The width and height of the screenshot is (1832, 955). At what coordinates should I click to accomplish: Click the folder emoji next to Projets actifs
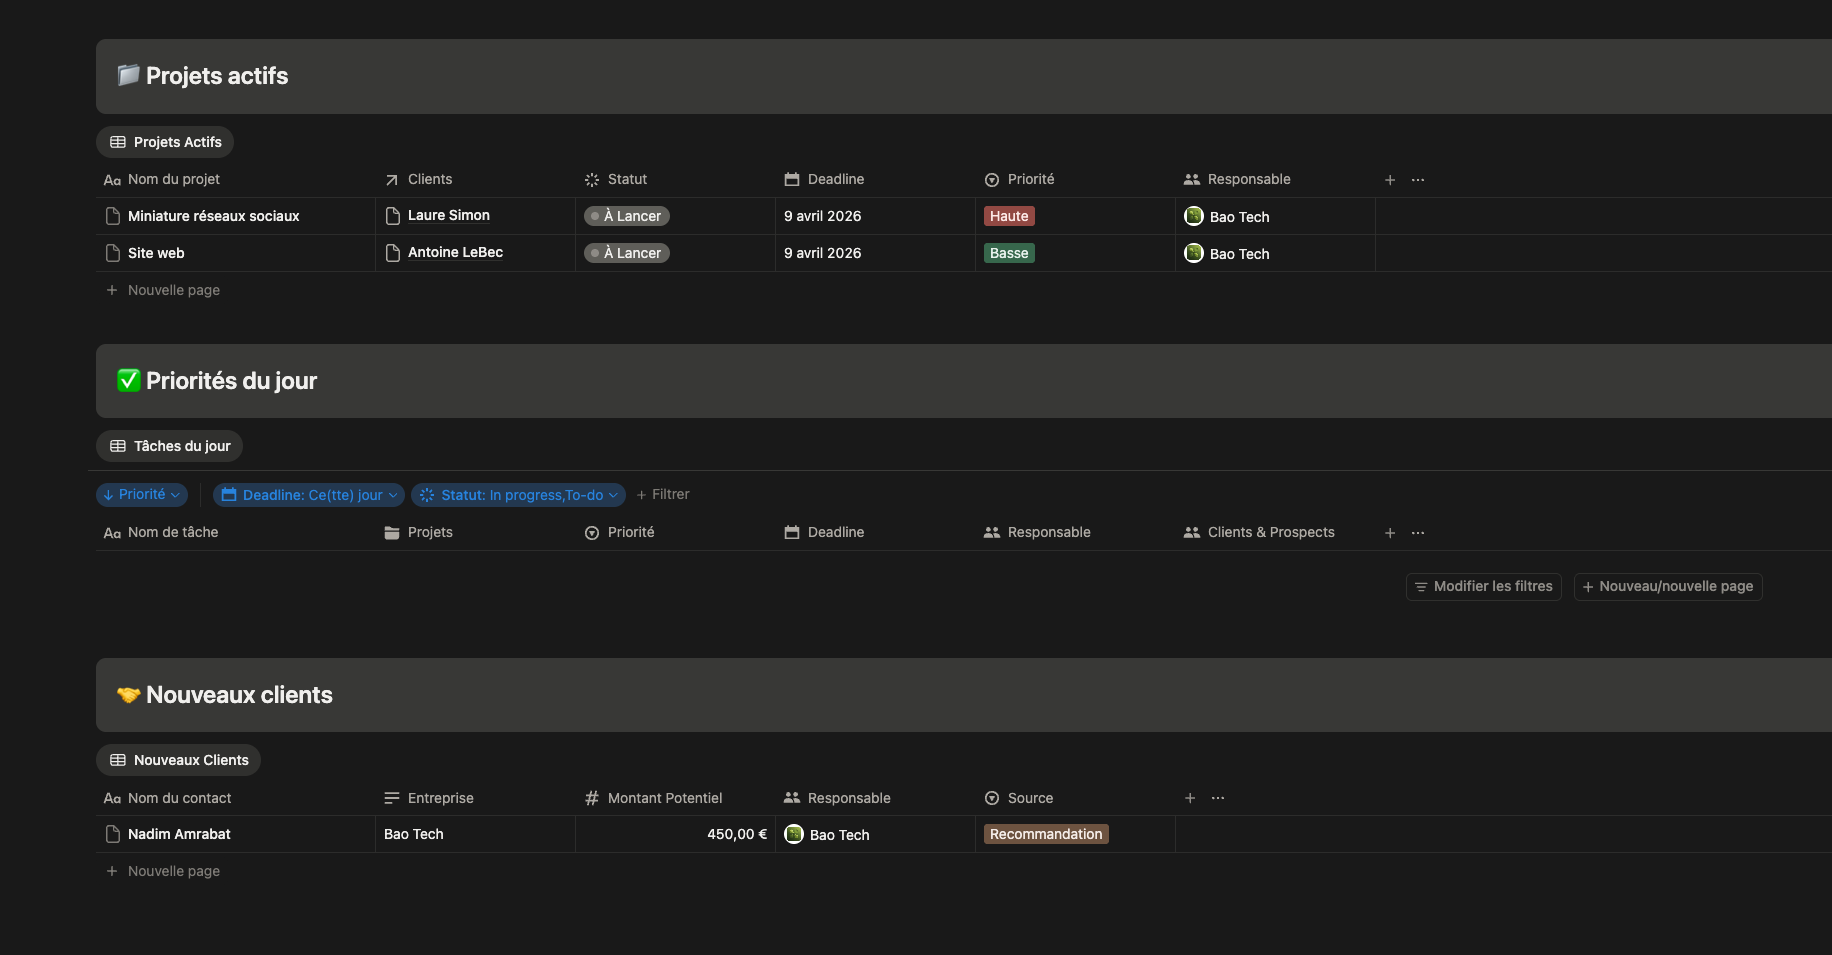click(x=128, y=75)
